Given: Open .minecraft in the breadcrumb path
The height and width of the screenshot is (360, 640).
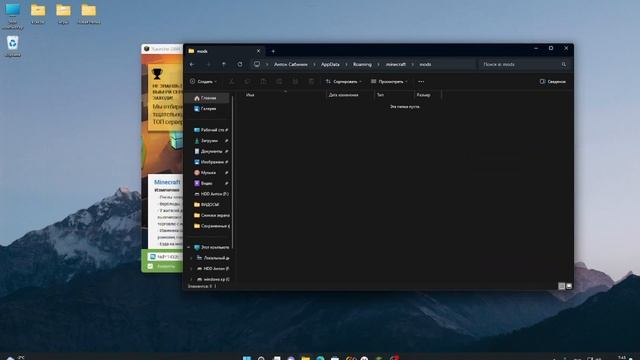Looking at the screenshot, I should tap(396, 64).
